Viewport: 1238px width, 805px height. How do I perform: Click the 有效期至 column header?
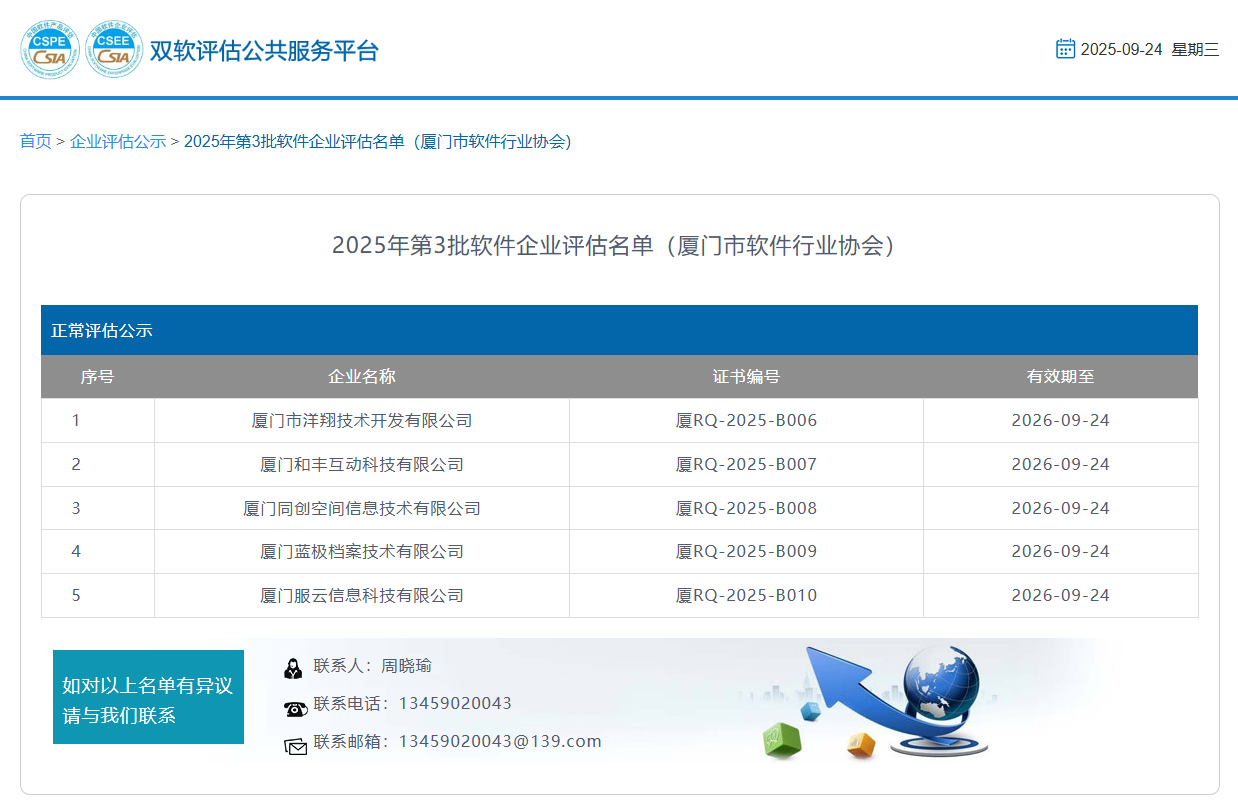[x=1060, y=377]
